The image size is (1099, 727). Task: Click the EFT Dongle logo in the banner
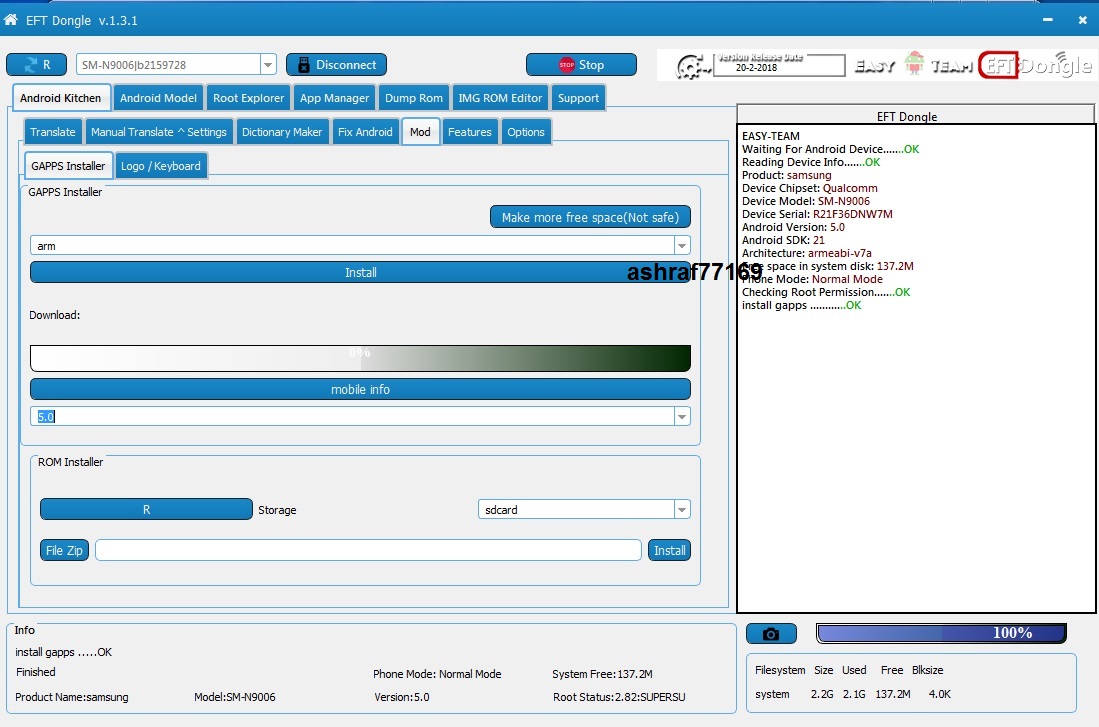[x=1035, y=65]
